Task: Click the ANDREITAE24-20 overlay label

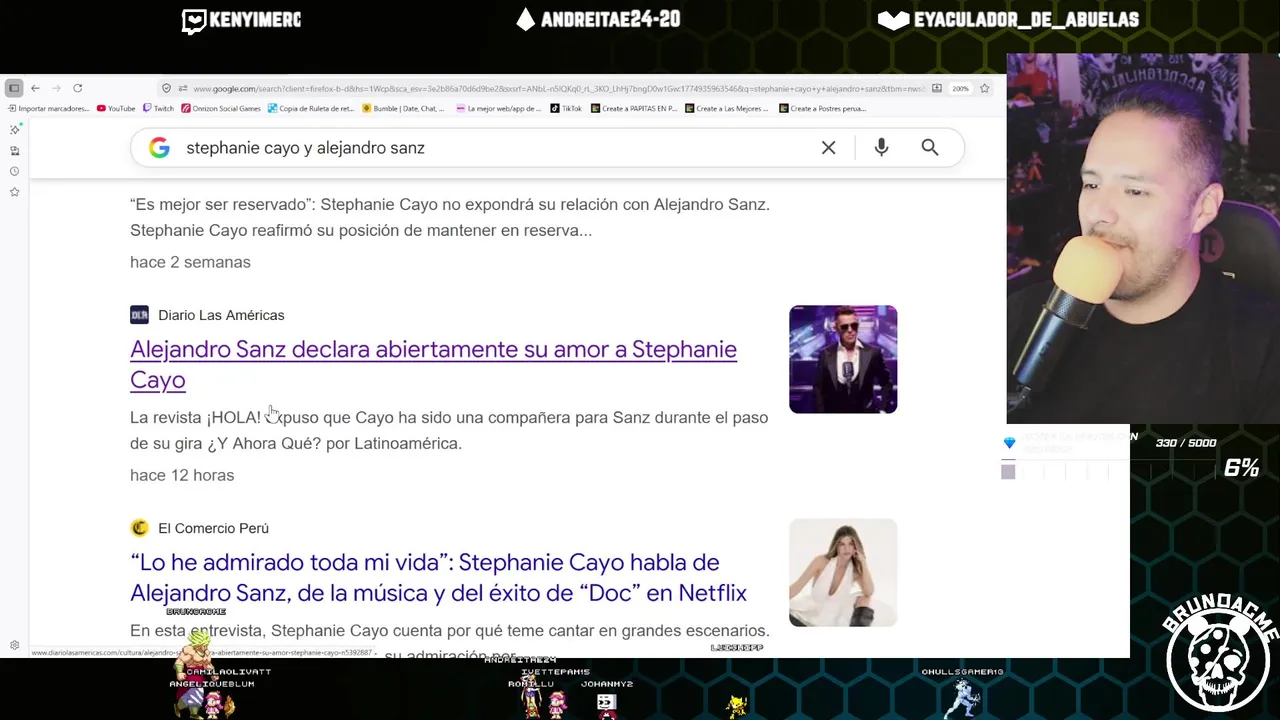Action: pos(598,20)
